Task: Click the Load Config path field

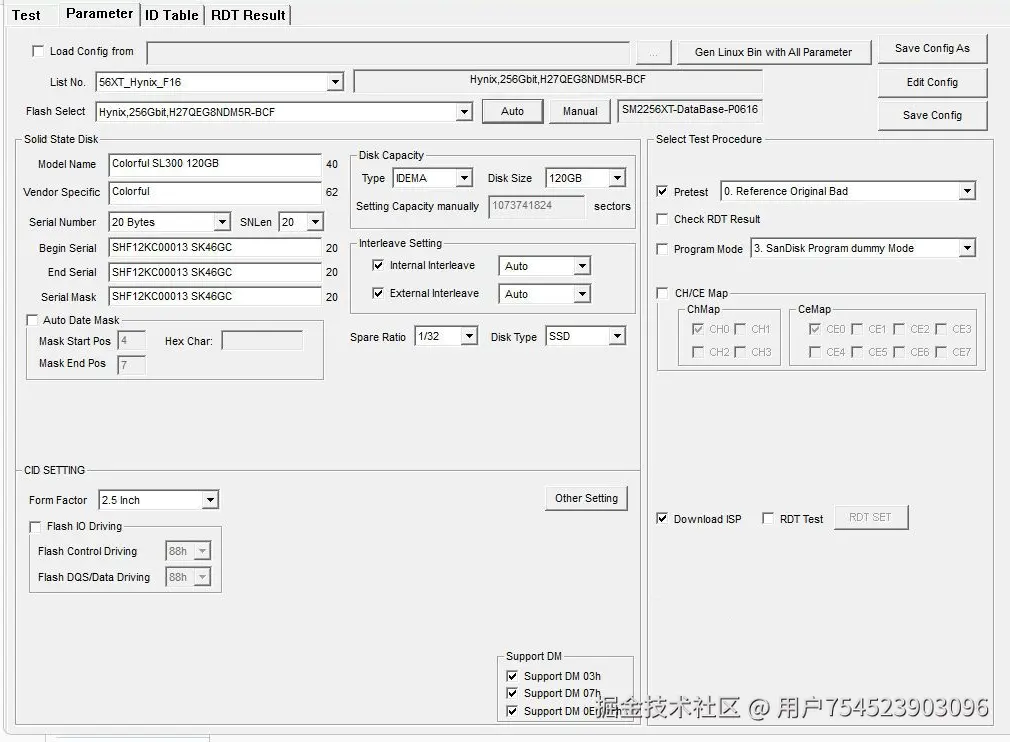Action: 388,53
